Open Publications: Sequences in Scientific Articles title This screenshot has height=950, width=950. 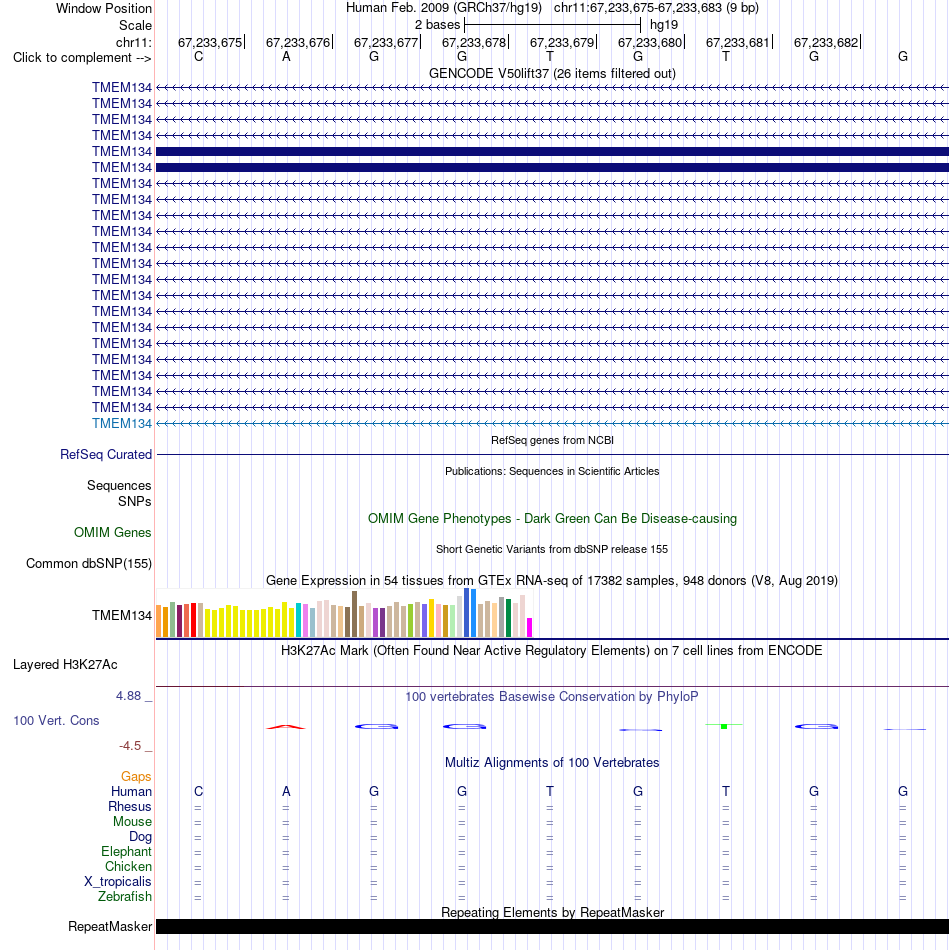[552, 471]
